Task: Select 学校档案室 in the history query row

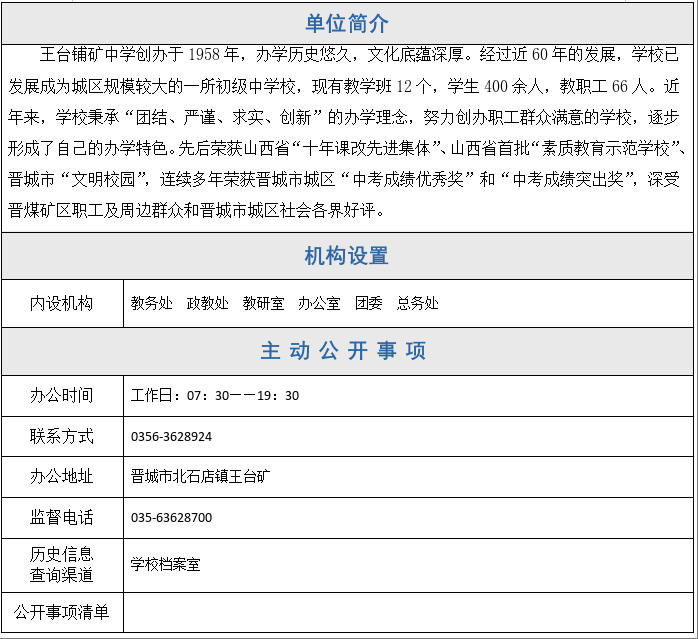Action: [x=165, y=564]
